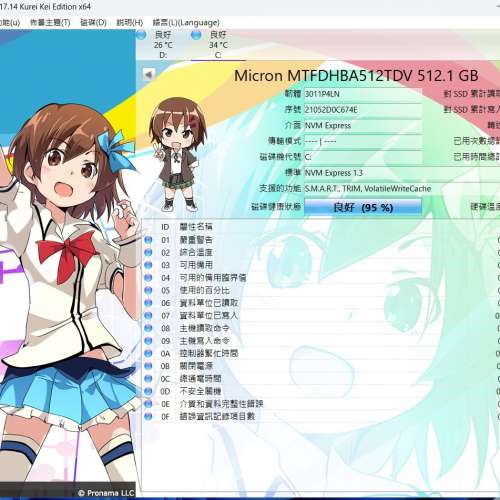Click the status orb of attribute 0C 總通電時間
500x500 pixels.
tap(148, 379)
